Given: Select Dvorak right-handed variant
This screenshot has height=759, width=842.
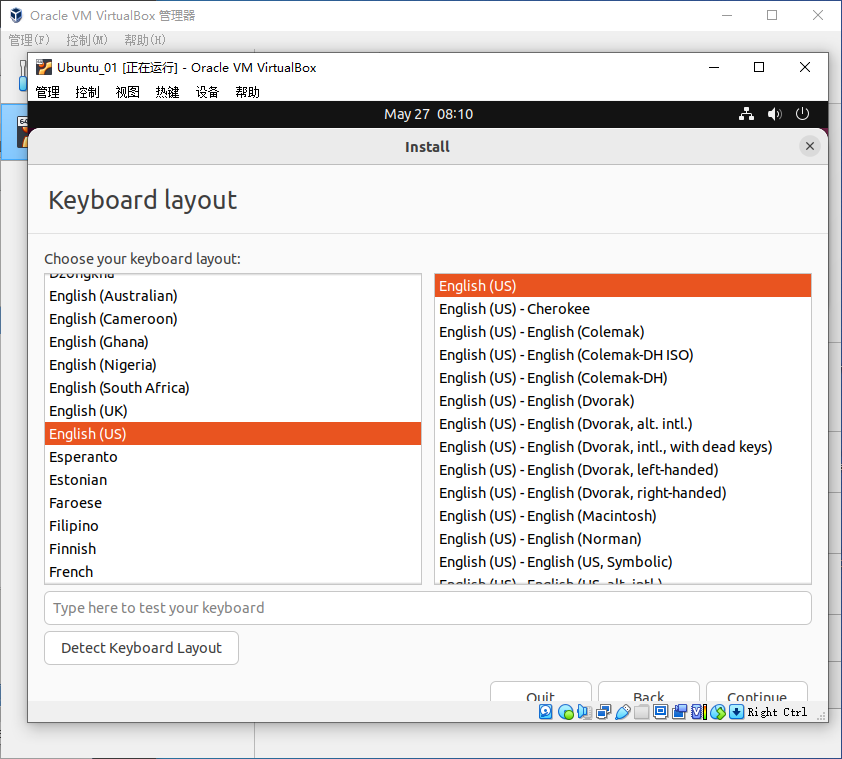Looking at the screenshot, I should pos(623,493).
